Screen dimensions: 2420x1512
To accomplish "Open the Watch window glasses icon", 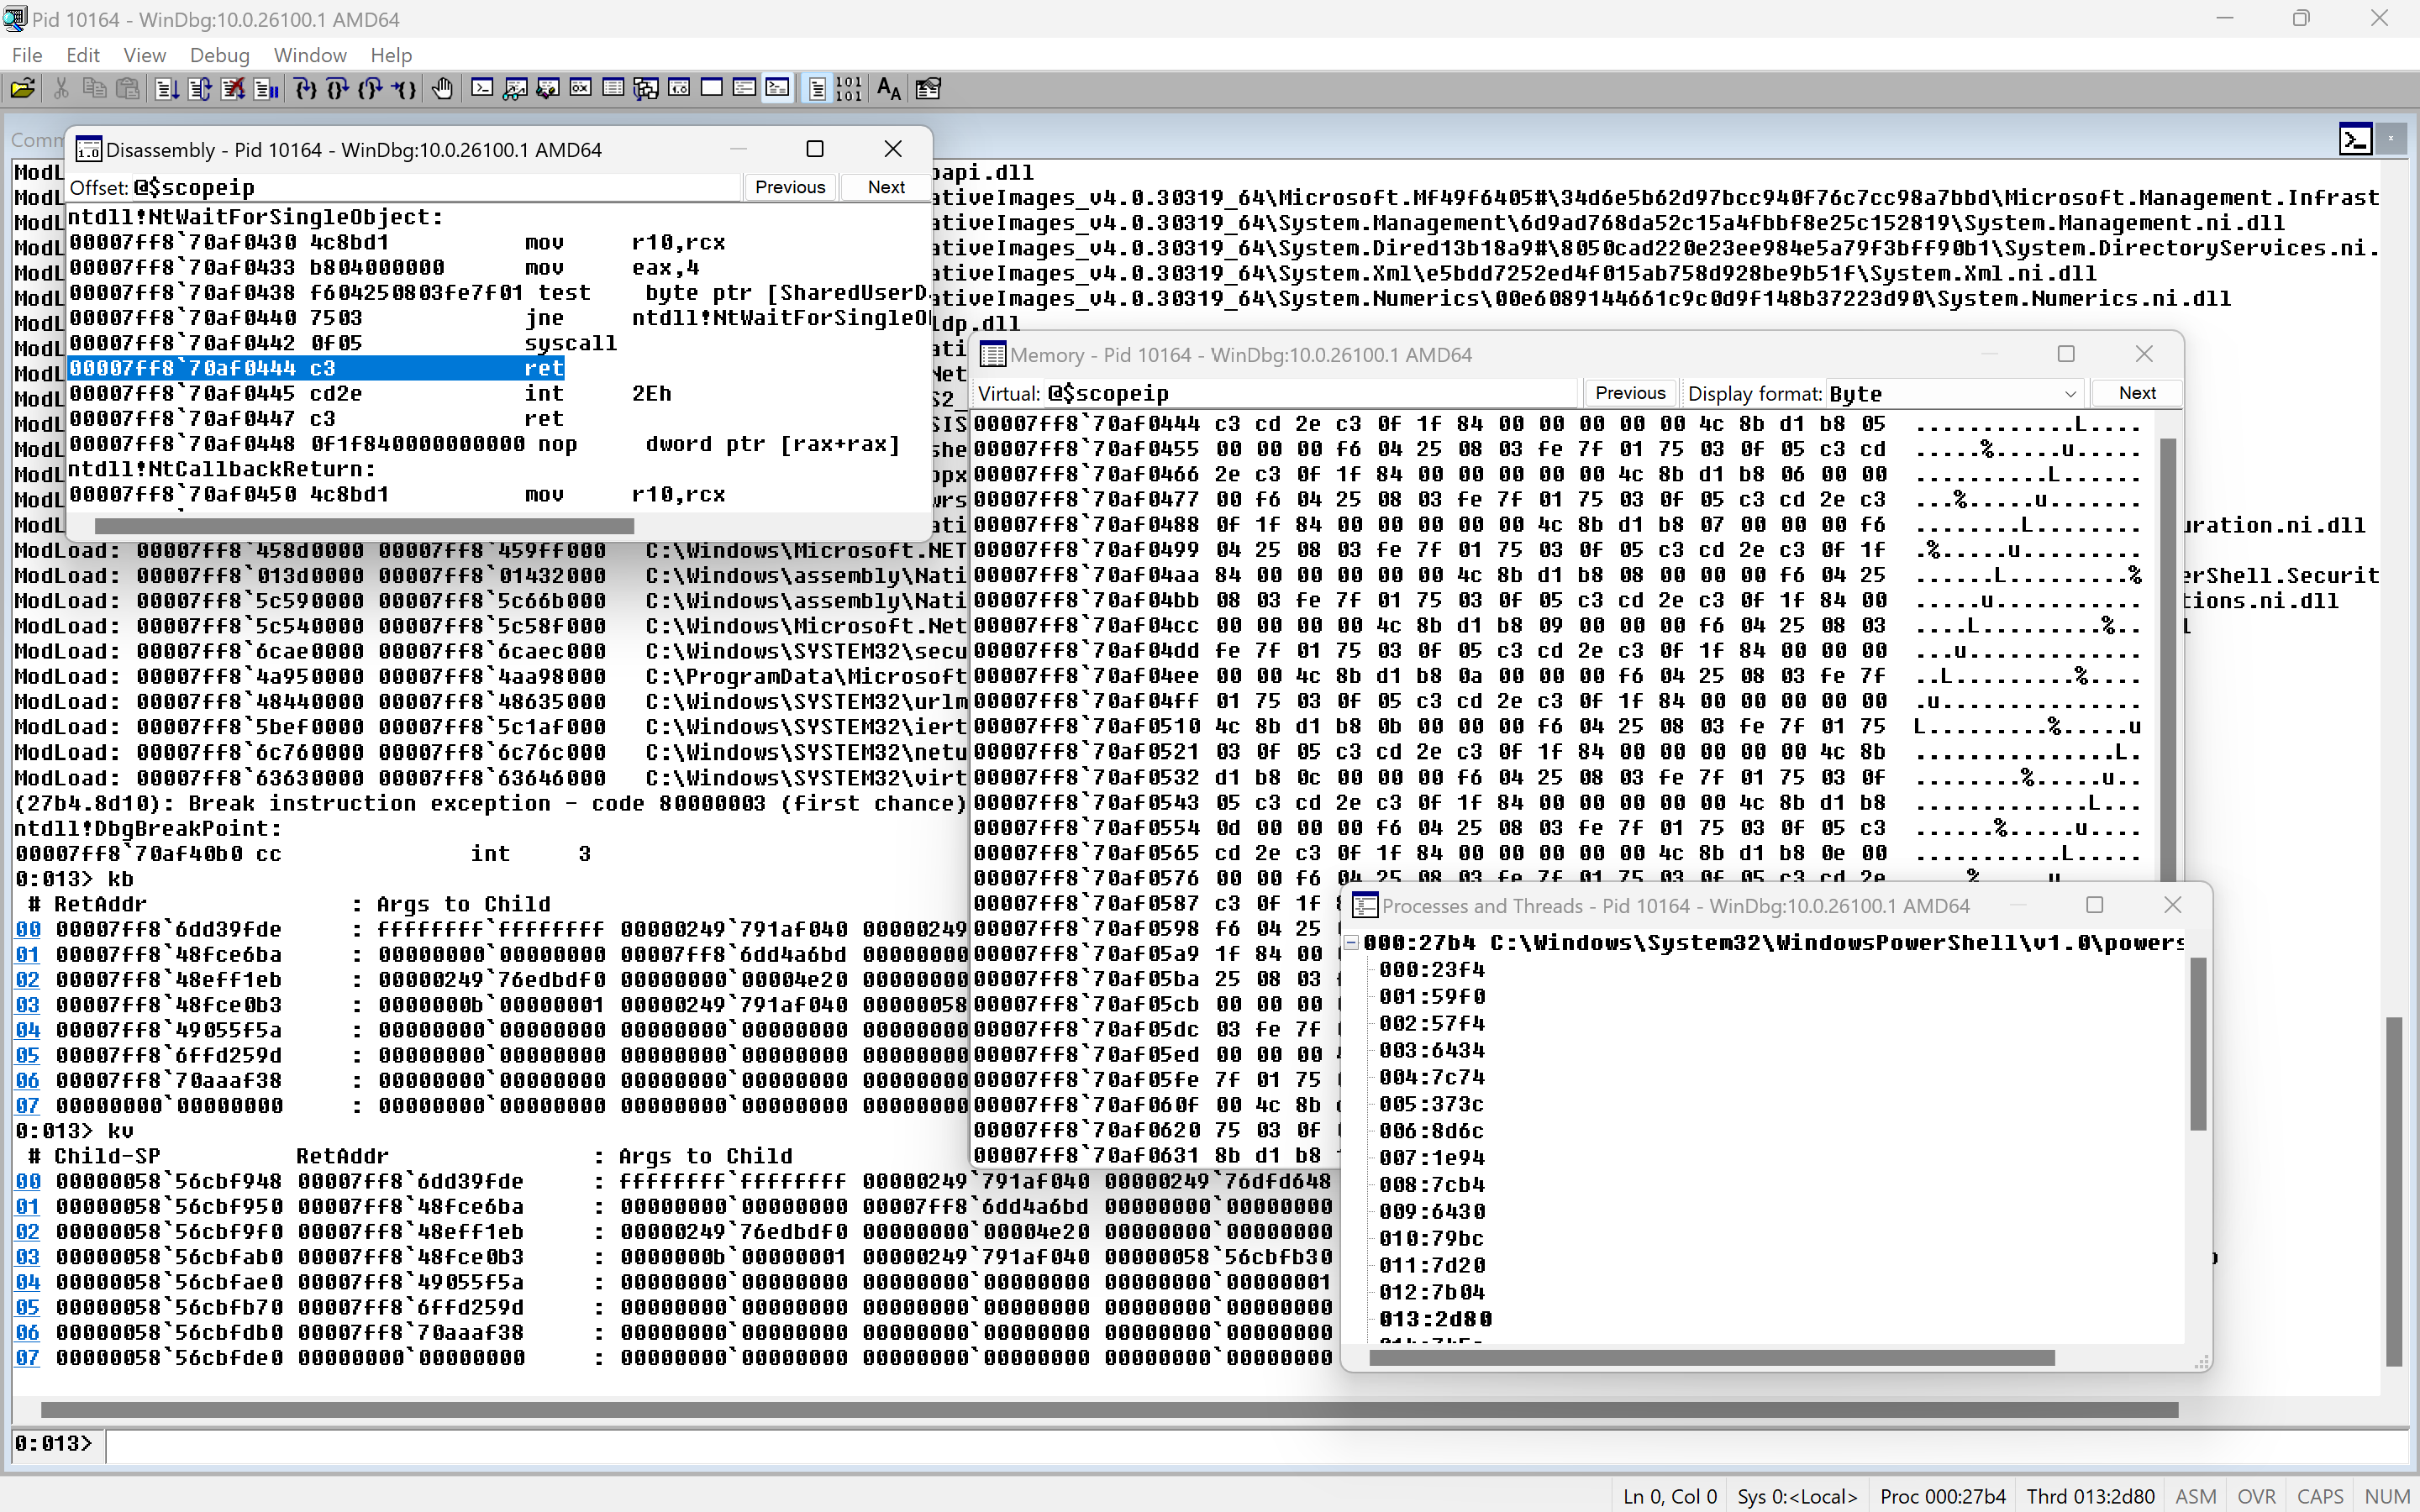I will coord(515,89).
